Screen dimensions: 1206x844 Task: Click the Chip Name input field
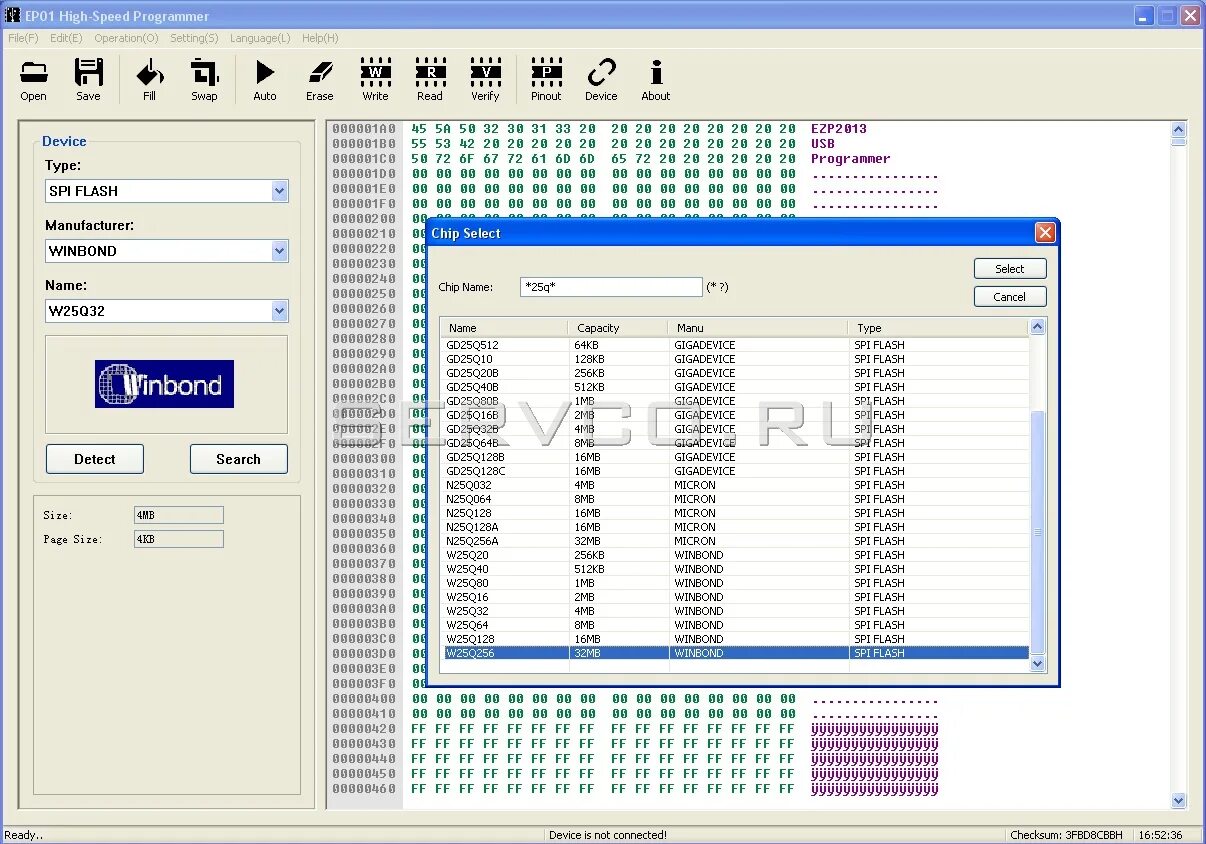click(611, 287)
